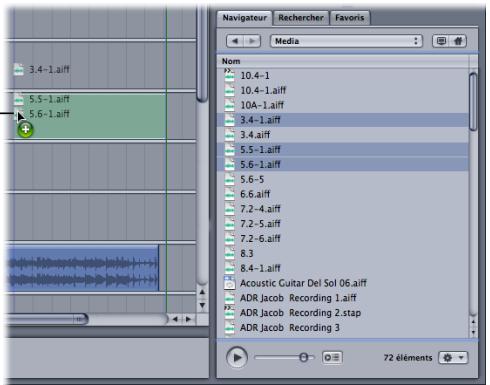Select 3.4-1.aiff in the browser list
This screenshot has height=385, width=490.
point(343,120)
